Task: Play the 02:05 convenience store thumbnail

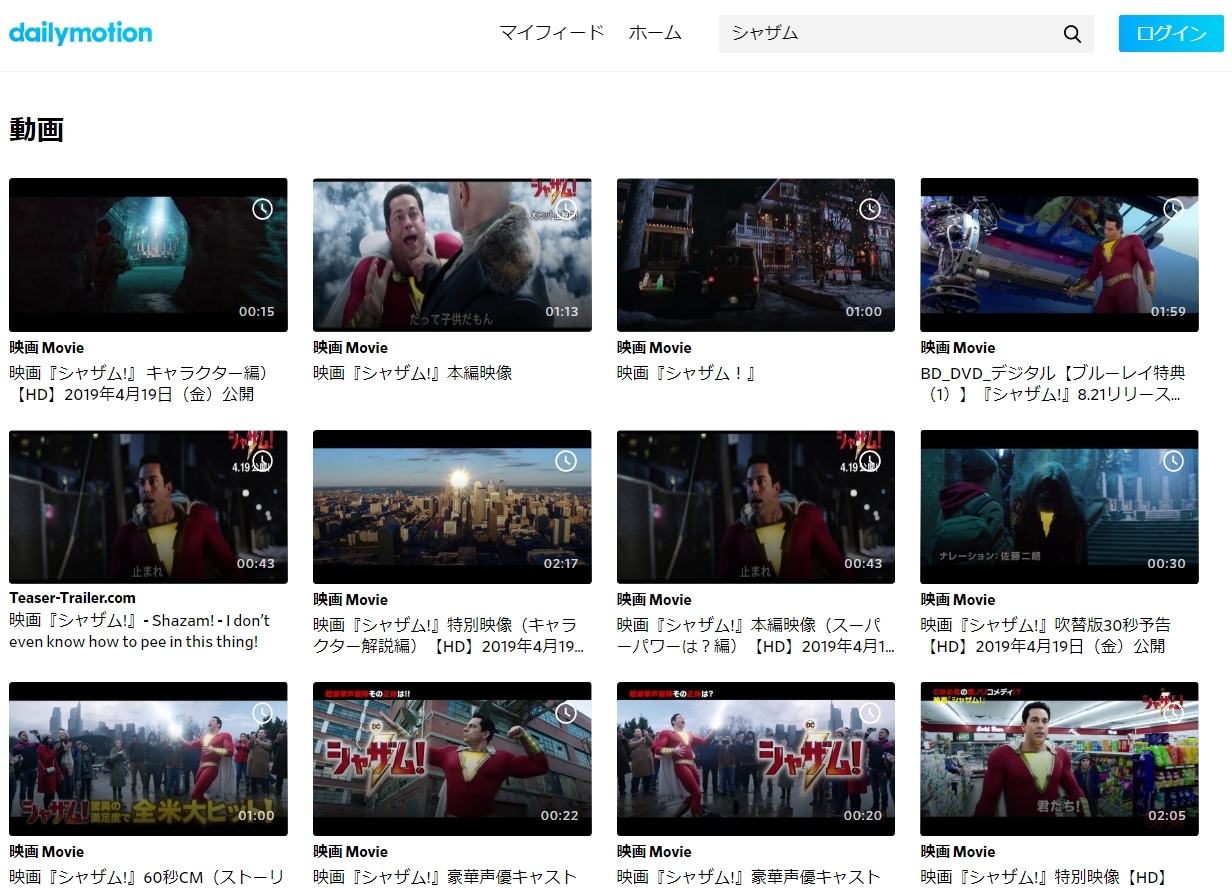Action: point(1059,759)
